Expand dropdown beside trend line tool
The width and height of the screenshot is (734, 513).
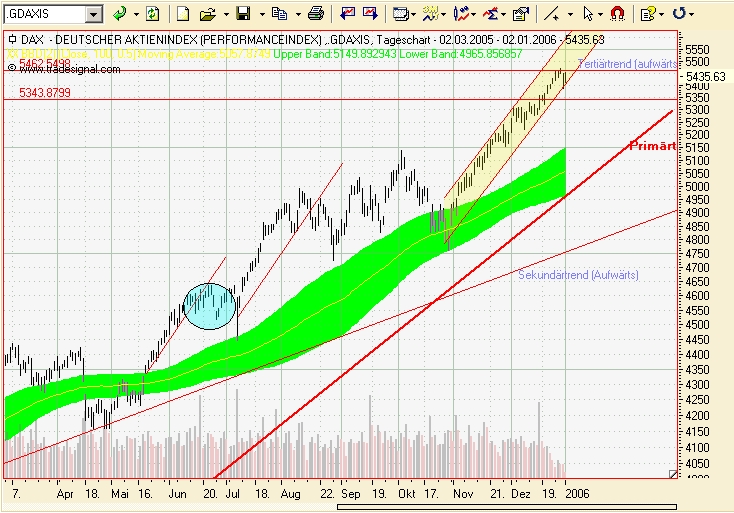(x=570, y=15)
